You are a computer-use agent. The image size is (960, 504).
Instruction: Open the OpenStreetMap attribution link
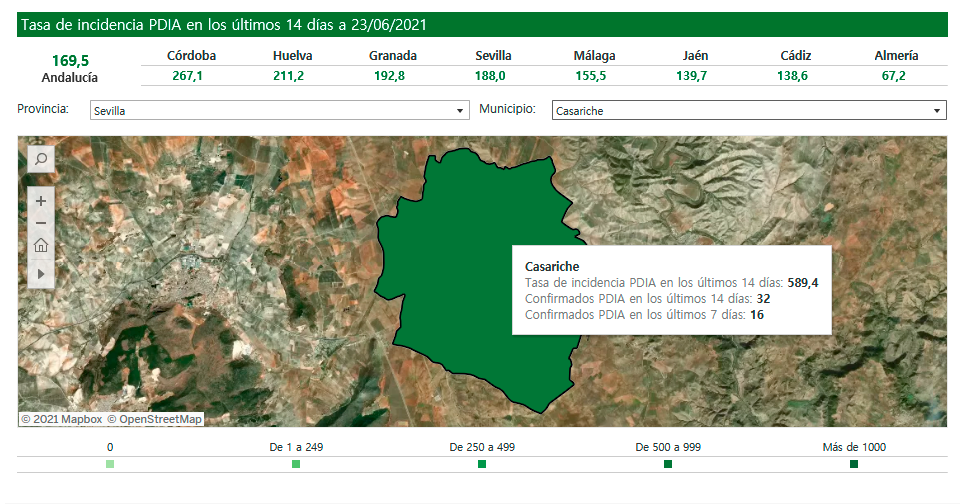155,420
